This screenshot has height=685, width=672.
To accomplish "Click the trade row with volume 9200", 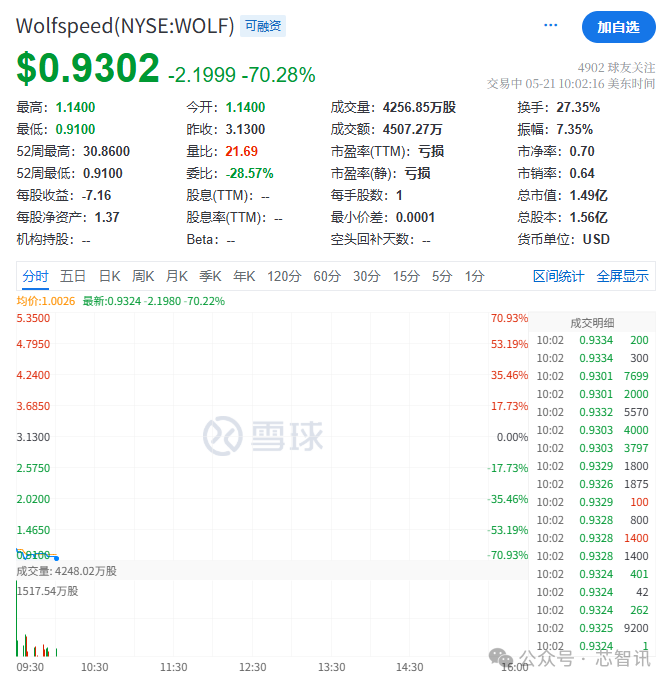I will pos(592,628).
